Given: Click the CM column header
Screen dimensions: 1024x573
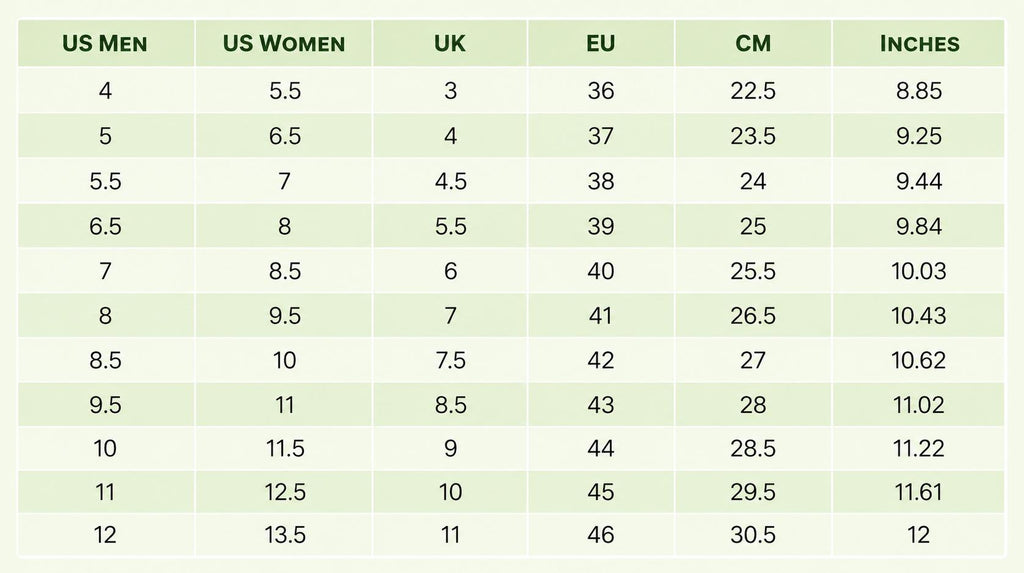Looking at the screenshot, I should point(753,43).
